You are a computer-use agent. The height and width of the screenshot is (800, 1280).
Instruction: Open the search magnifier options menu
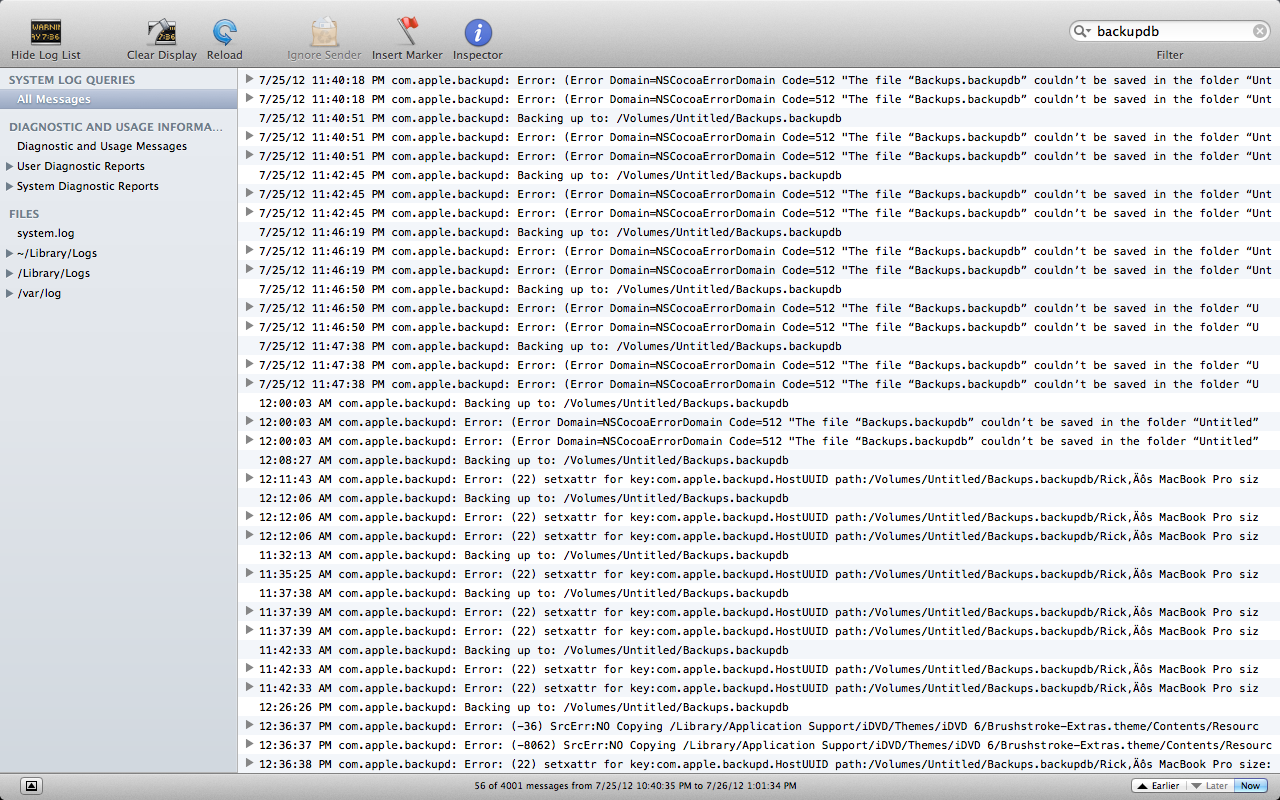pos(1082,32)
